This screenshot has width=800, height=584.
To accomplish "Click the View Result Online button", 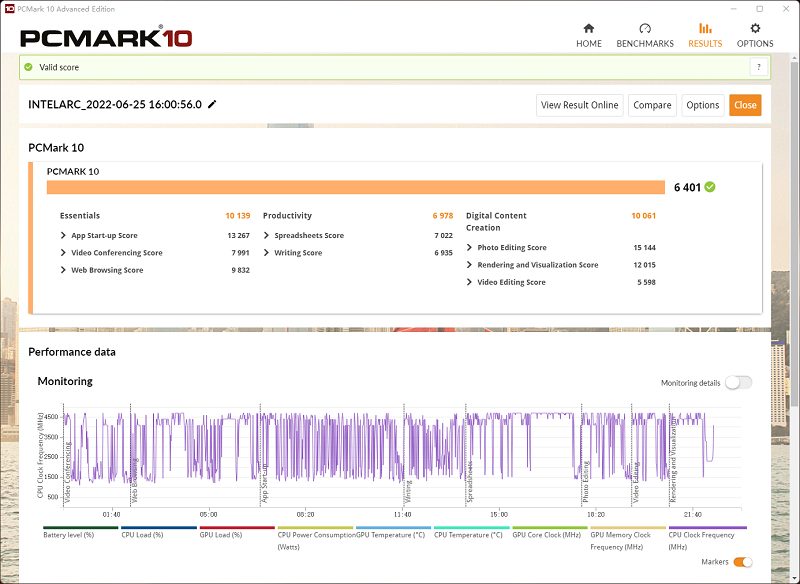I will (579, 105).
